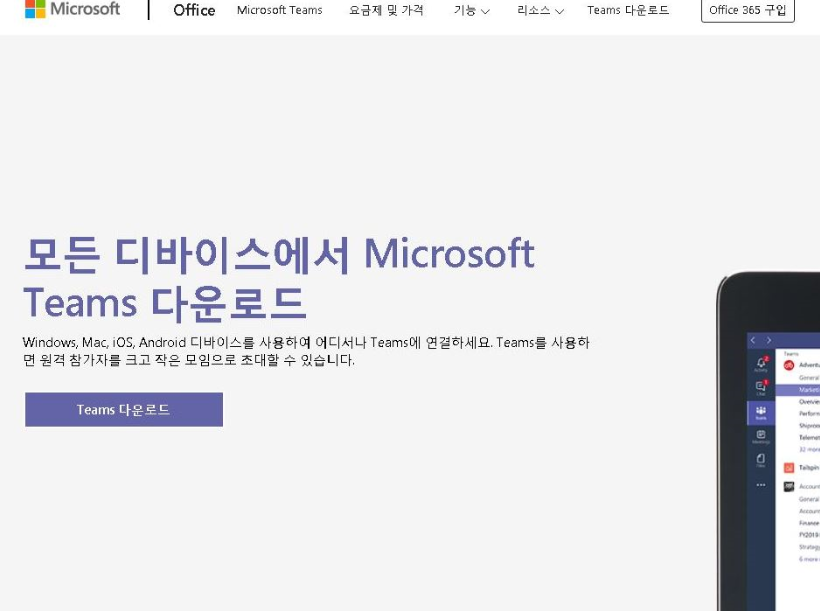Click the orange Tailspin team avatar in tablet
This screenshot has height=611, width=820.
pos(789,468)
